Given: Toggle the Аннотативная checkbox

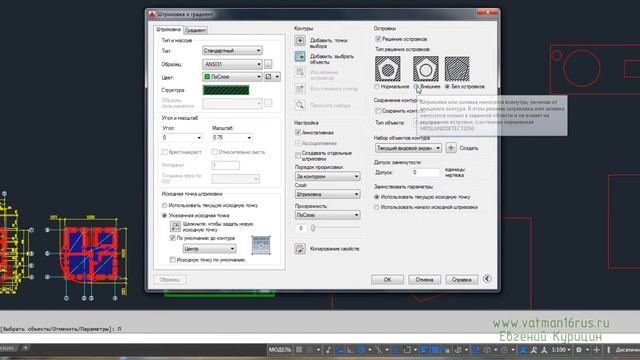Looking at the screenshot, I should tap(298, 133).
